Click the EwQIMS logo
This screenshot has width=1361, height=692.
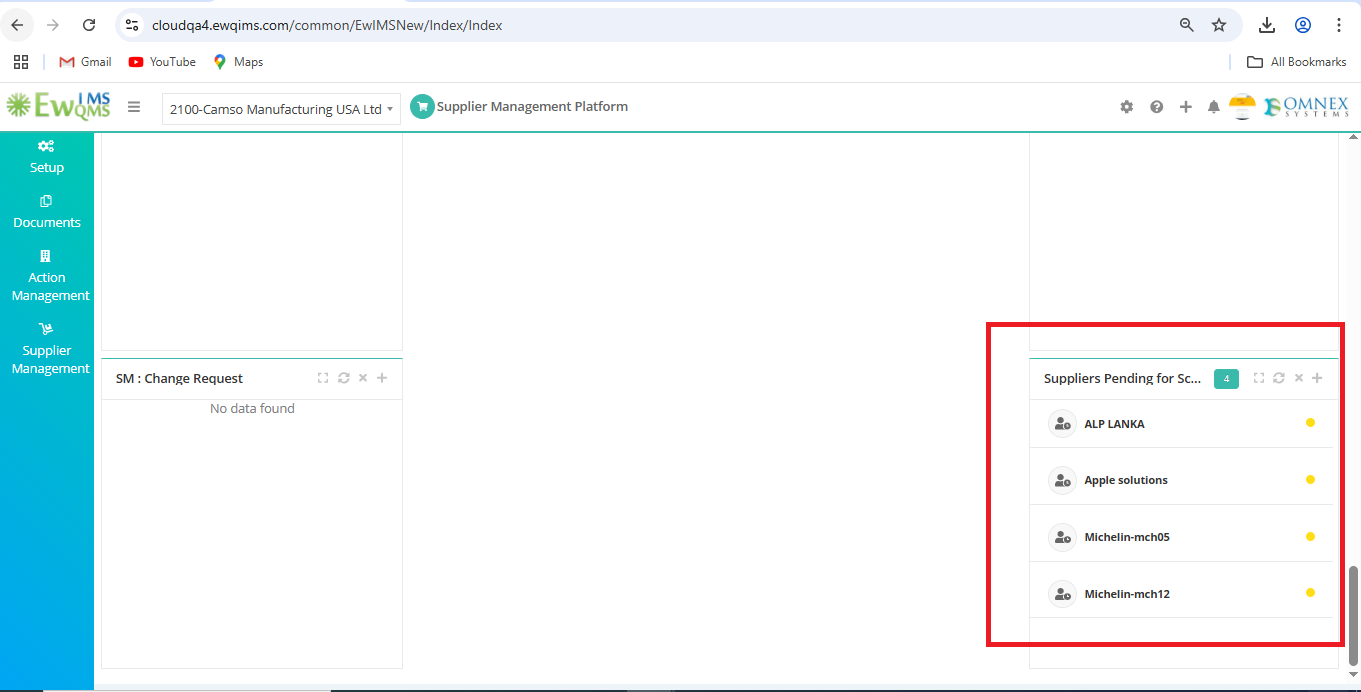(58, 106)
